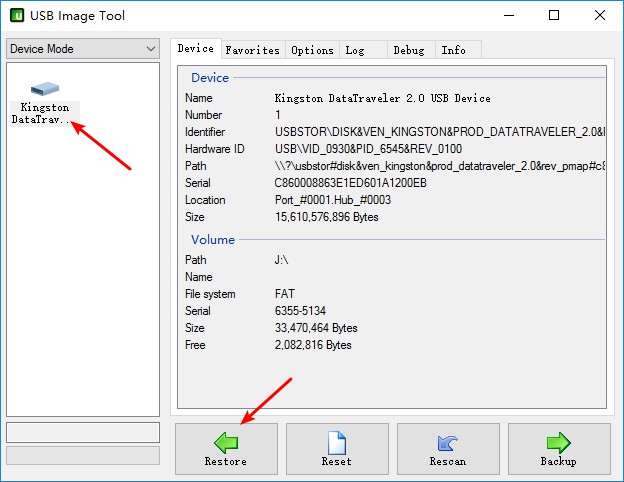Click the location value Port_#0001.Hub_#0003
The width and height of the screenshot is (624, 482).
tap(333, 200)
